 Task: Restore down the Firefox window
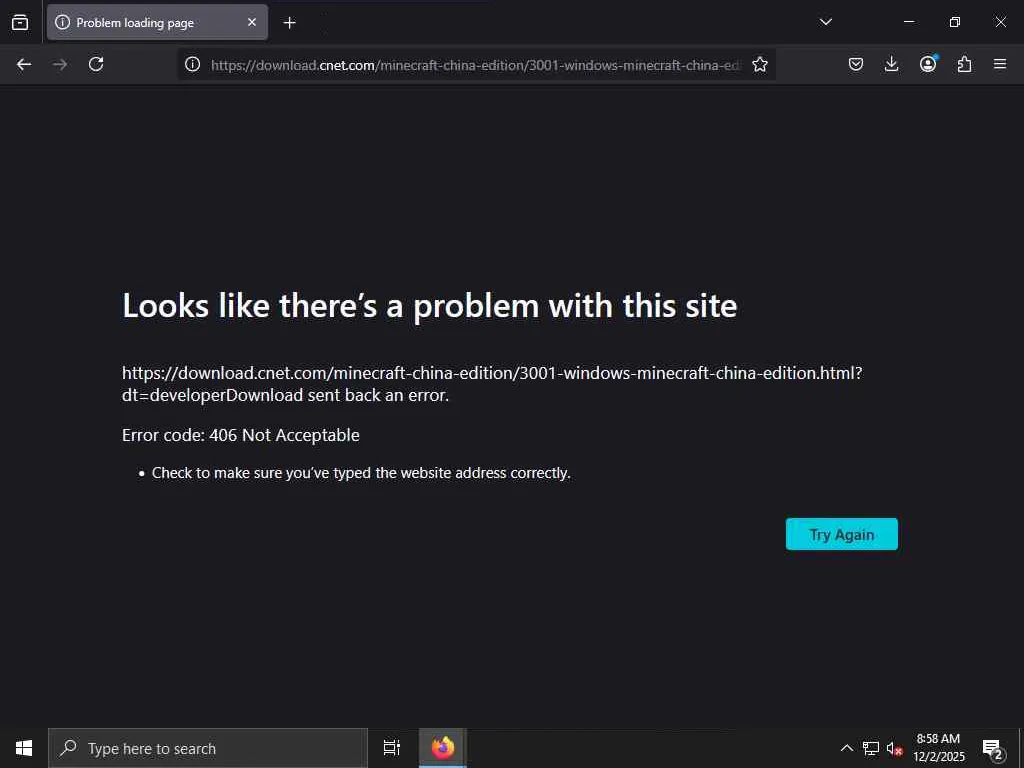click(955, 22)
